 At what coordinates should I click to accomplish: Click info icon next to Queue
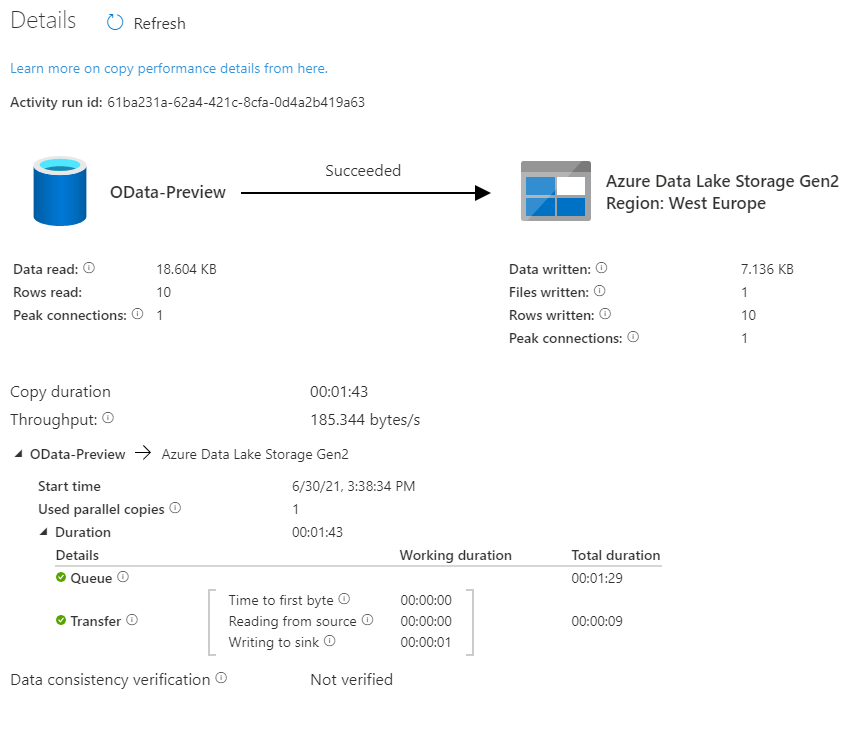[123, 577]
